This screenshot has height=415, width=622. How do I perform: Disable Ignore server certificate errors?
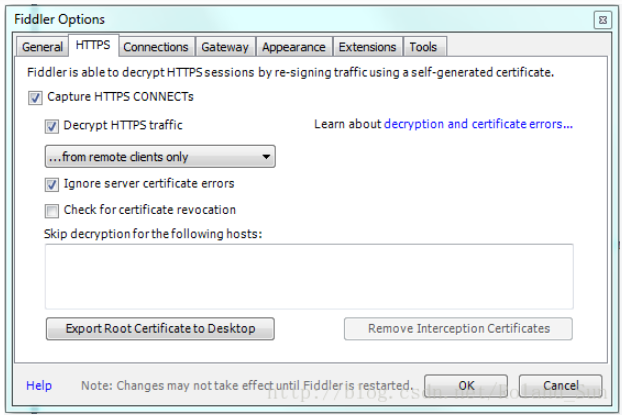[x=52, y=185]
